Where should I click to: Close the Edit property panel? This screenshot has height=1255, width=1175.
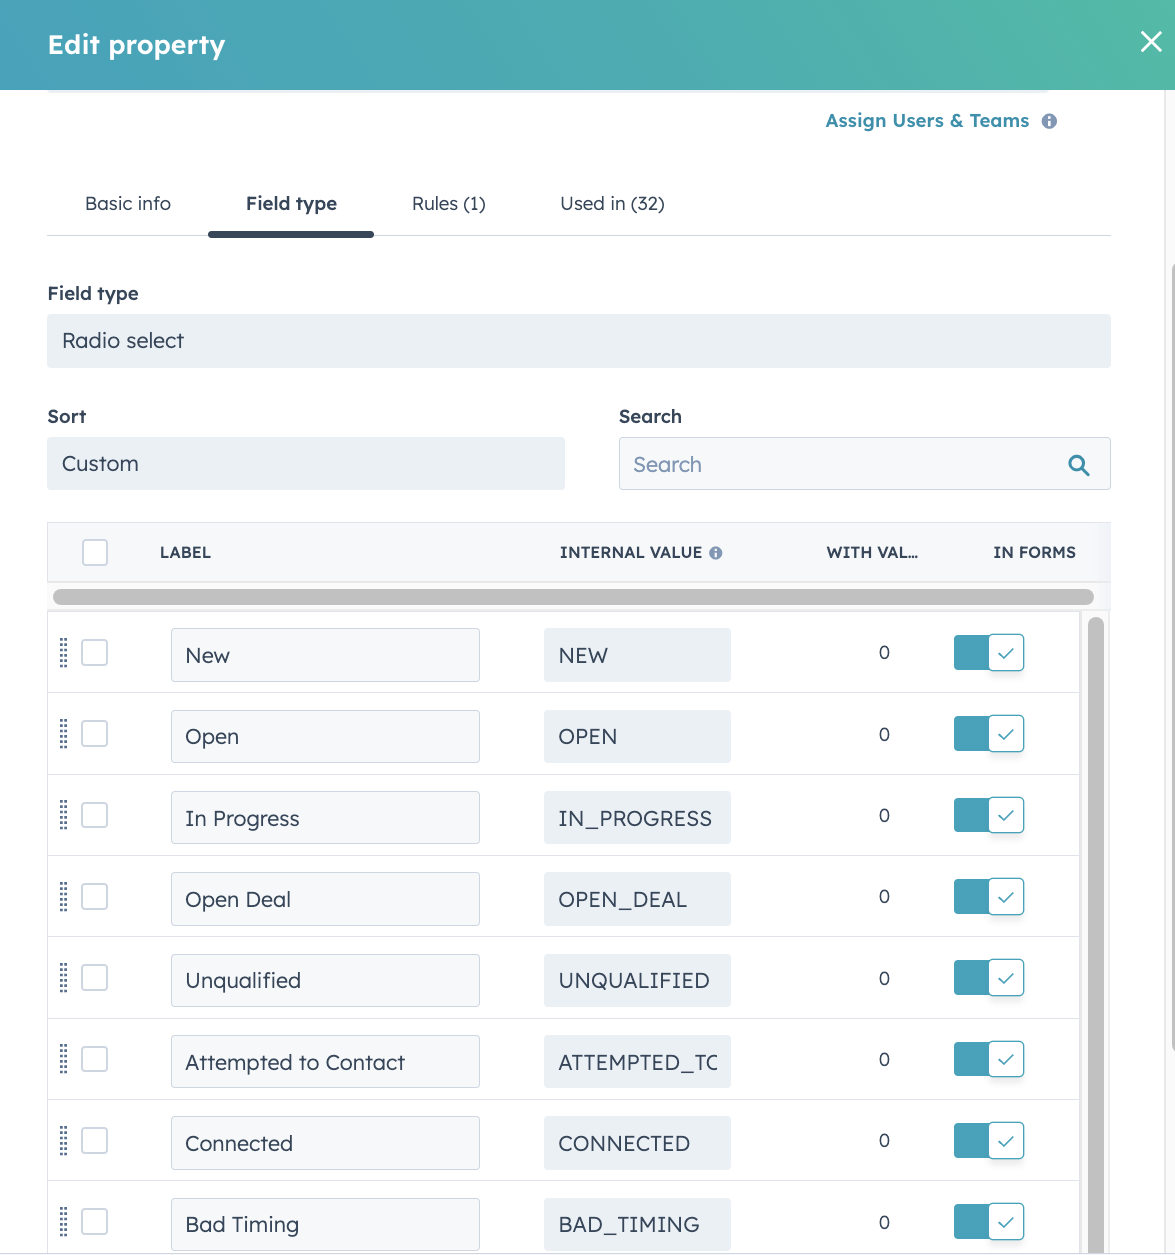click(1151, 41)
